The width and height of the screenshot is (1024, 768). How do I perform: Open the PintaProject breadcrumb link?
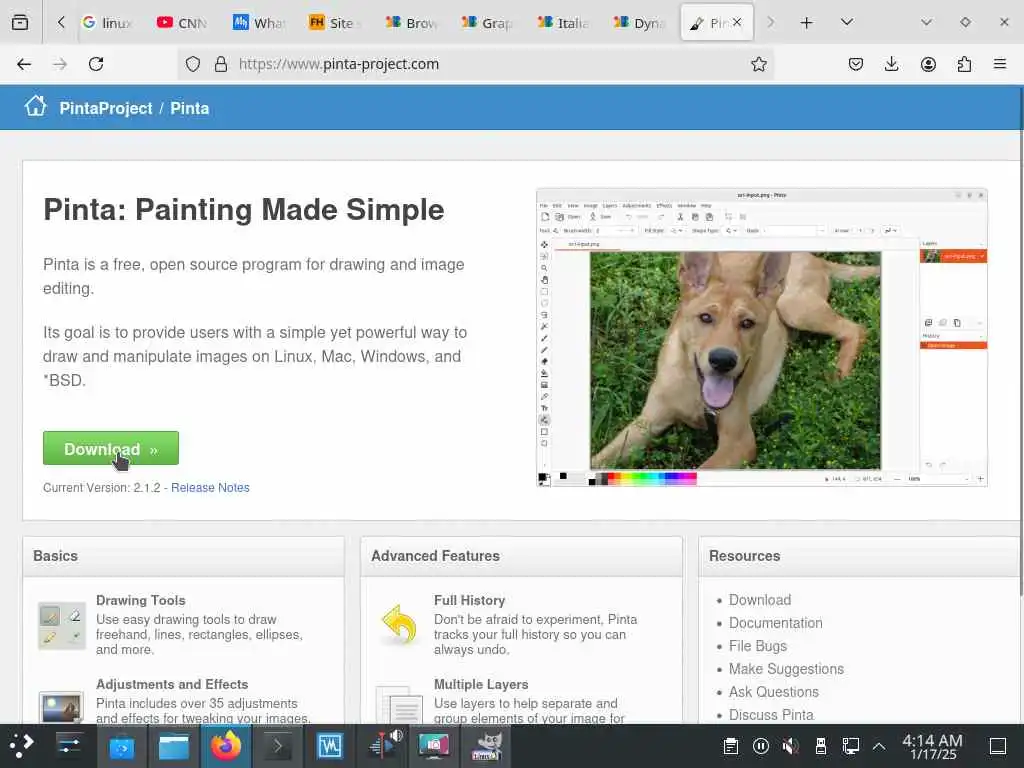106,108
